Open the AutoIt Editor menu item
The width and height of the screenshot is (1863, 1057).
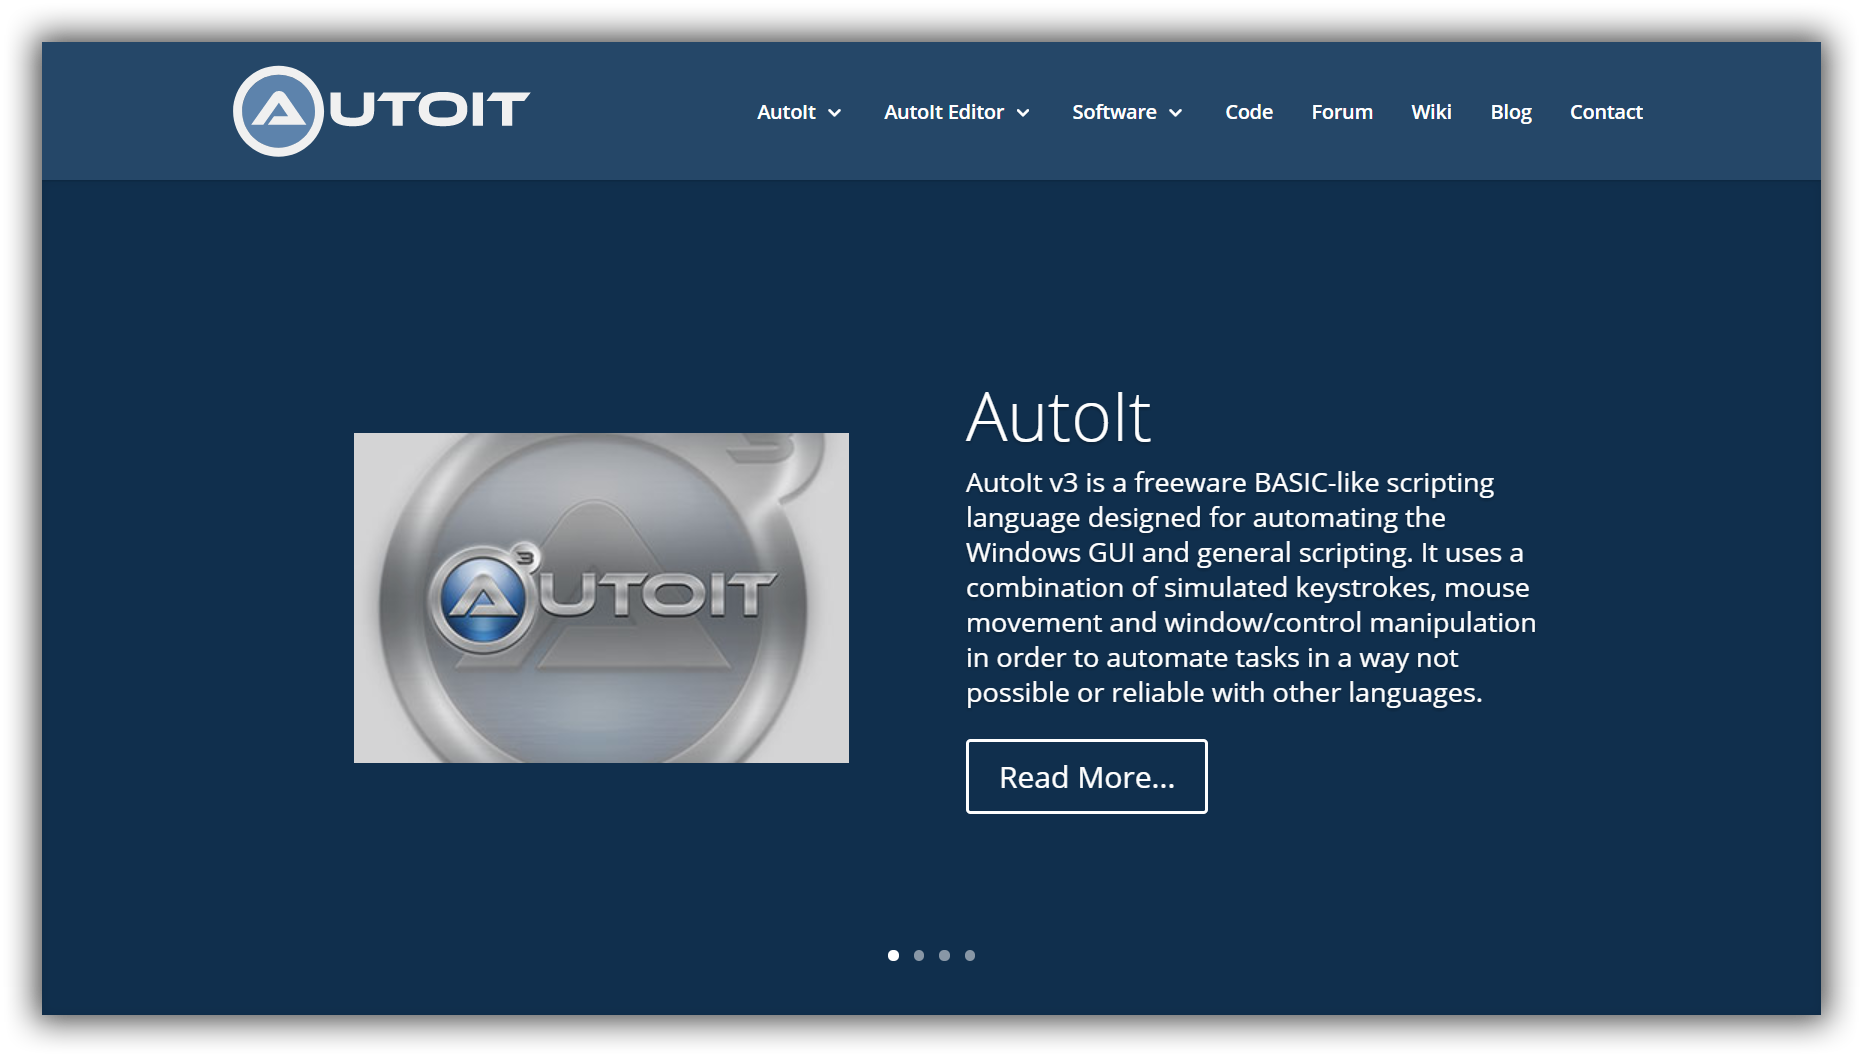click(943, 112)
